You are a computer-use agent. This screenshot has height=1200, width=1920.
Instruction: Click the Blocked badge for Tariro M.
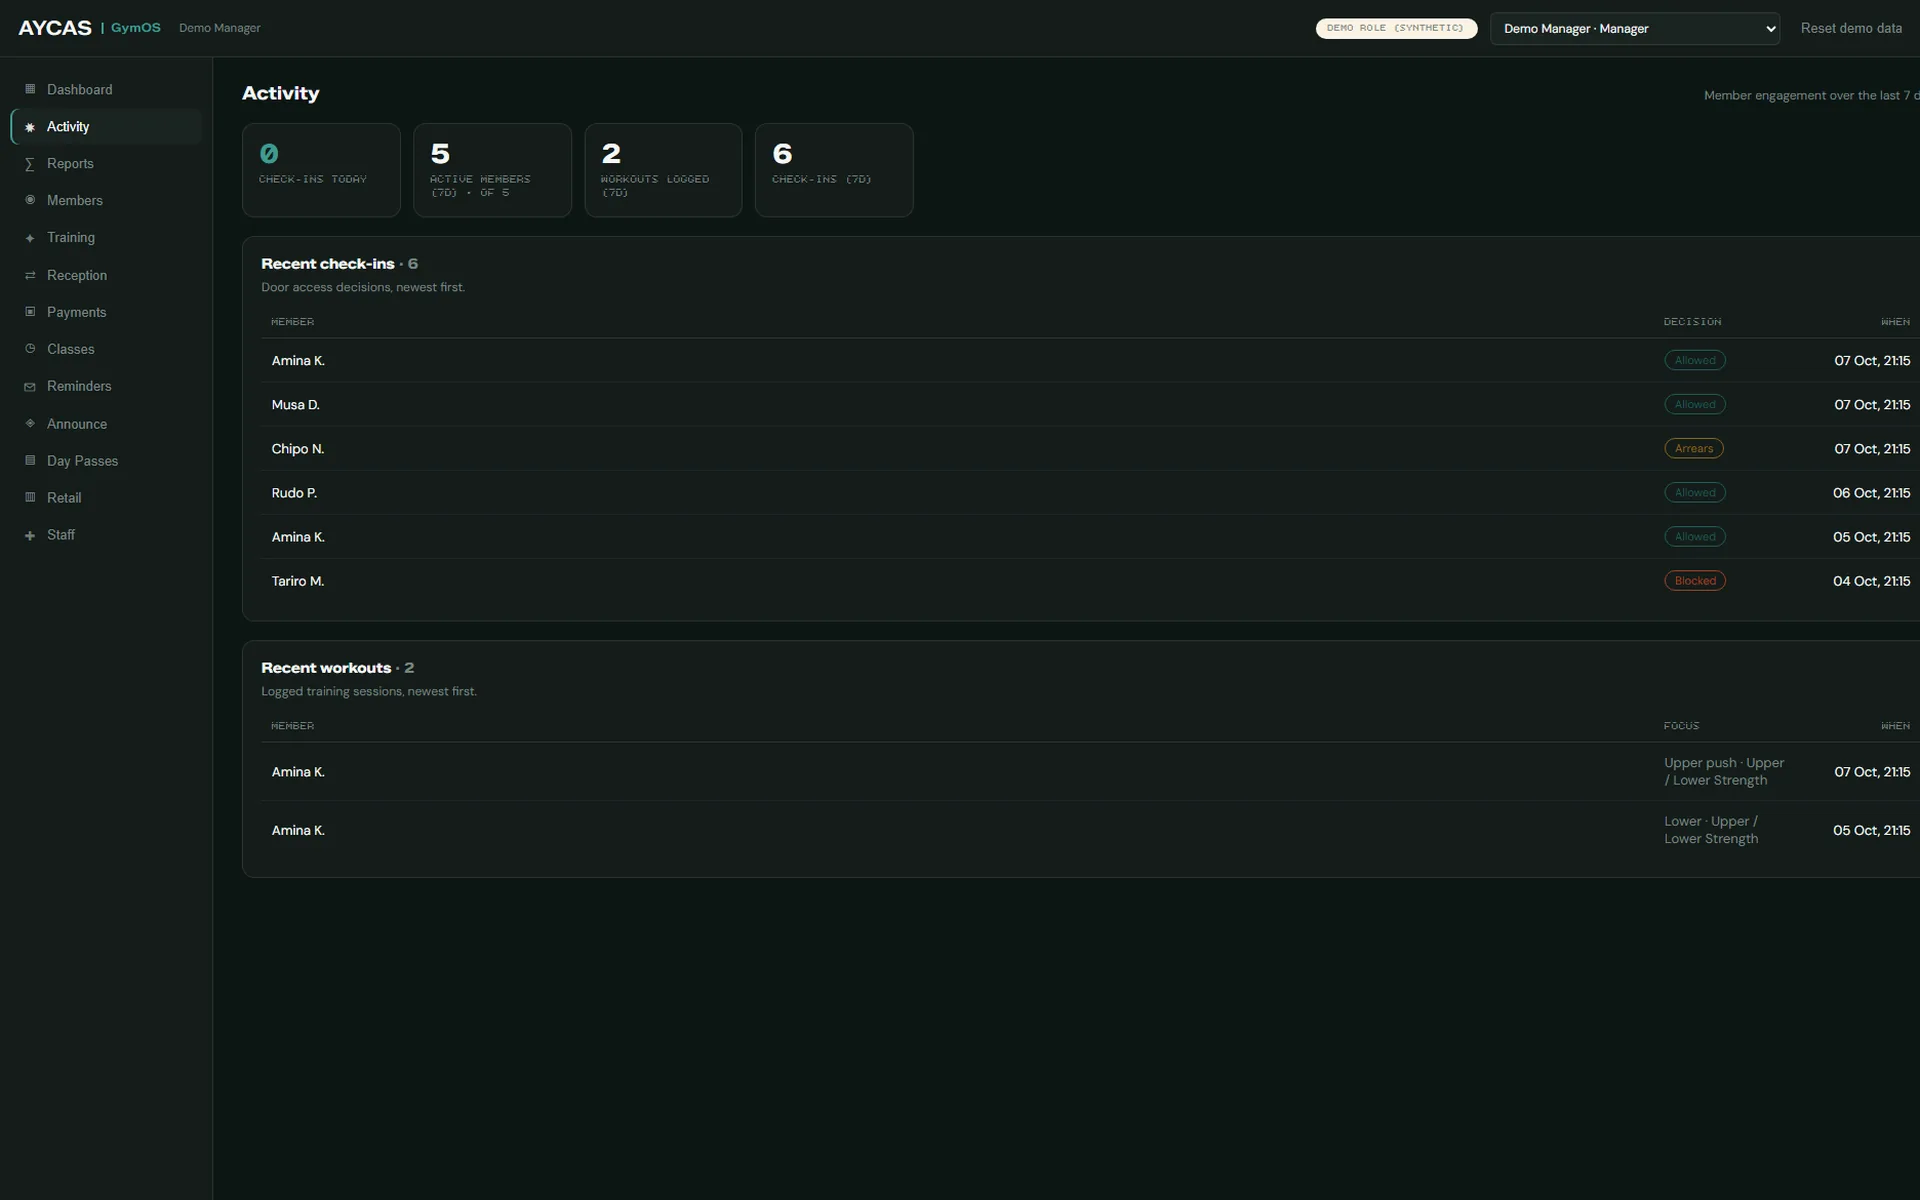[x=1695, y=581]
